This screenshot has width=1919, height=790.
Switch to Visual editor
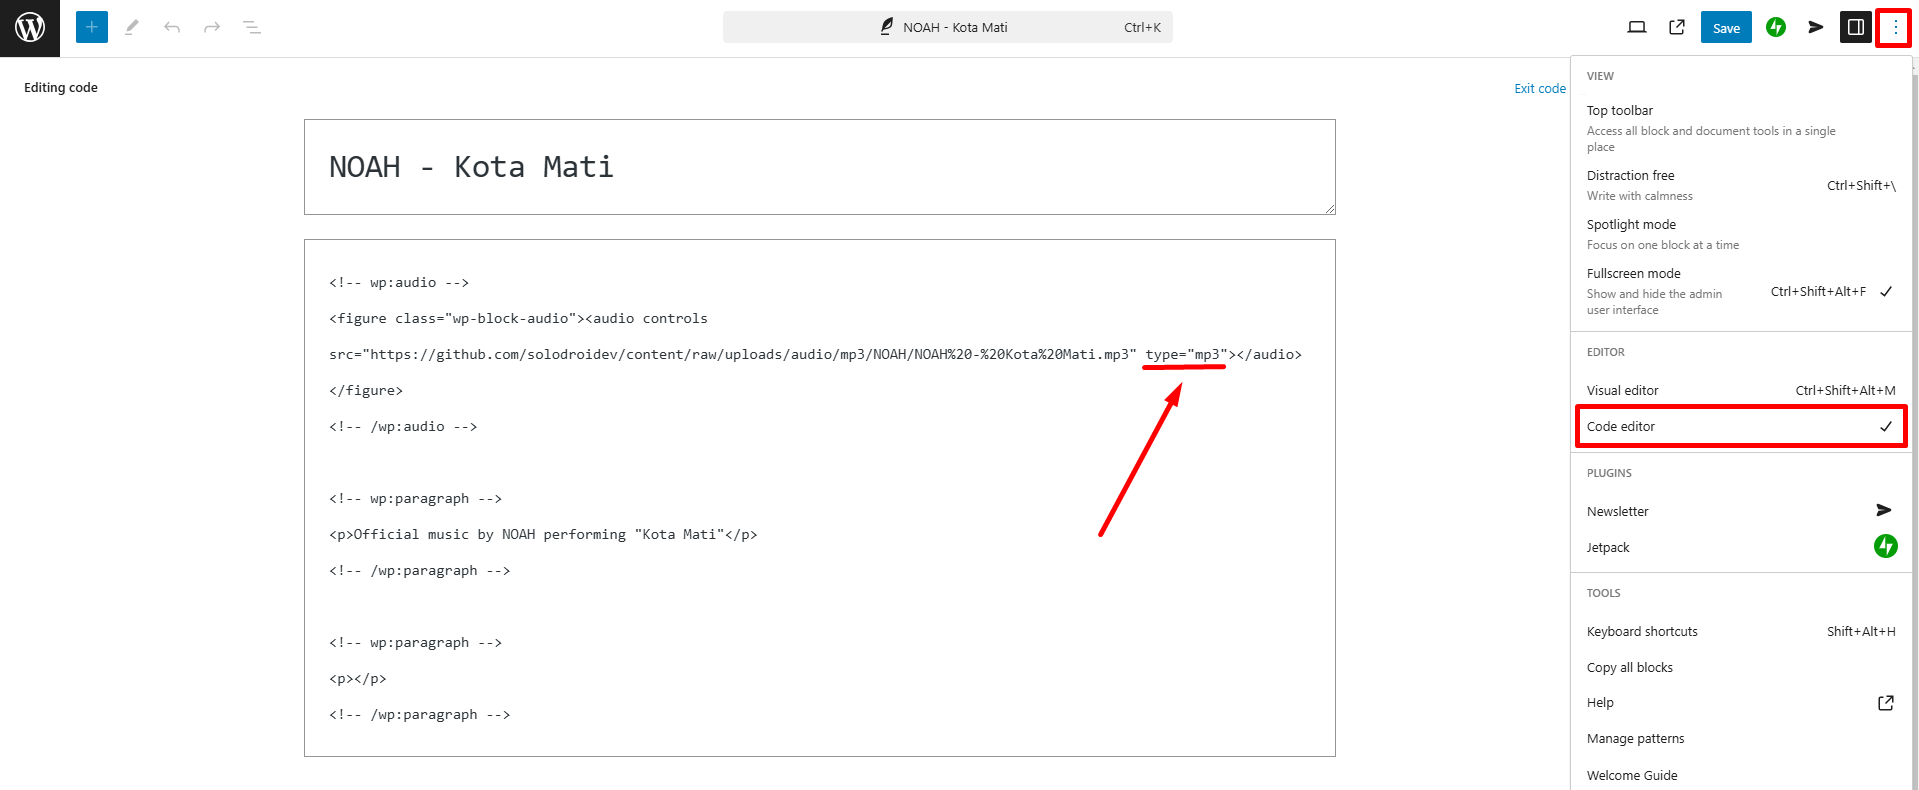pyautogui.click(x=1741, y=390)
